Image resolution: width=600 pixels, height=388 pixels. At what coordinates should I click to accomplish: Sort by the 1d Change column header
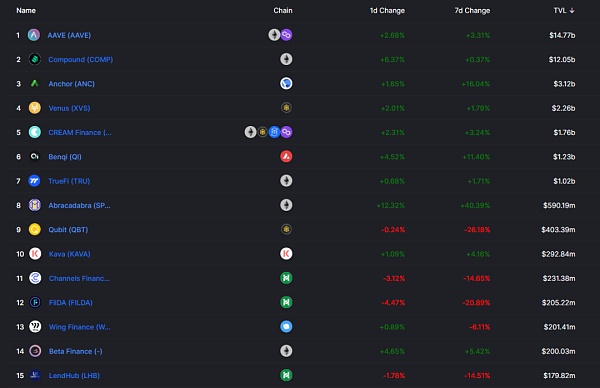(387, 11)
